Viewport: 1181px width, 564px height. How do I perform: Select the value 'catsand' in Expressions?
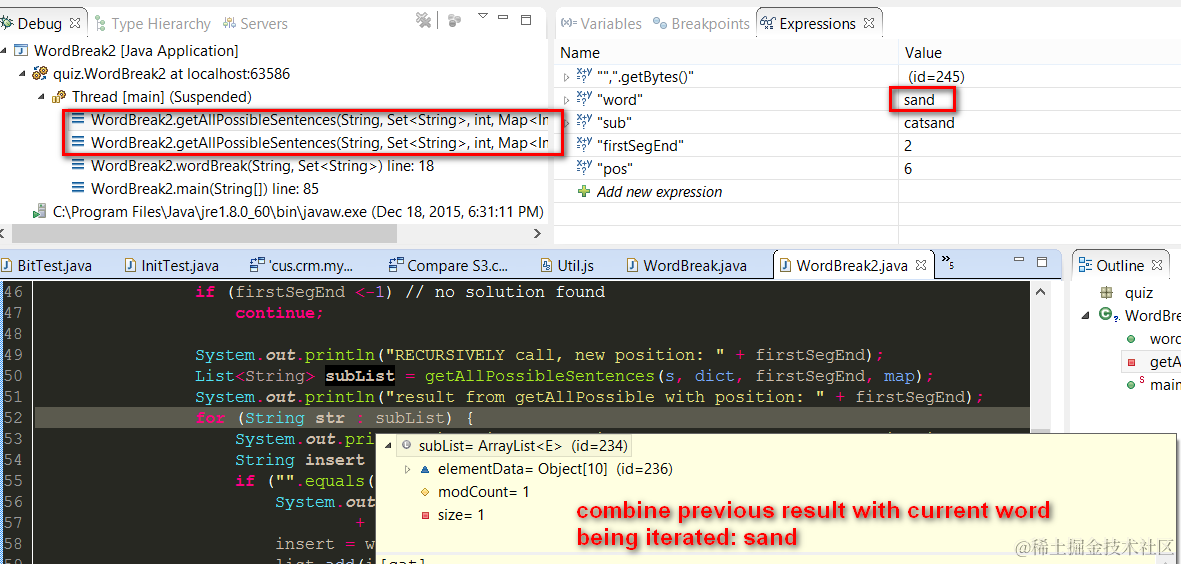click(929, 123)
